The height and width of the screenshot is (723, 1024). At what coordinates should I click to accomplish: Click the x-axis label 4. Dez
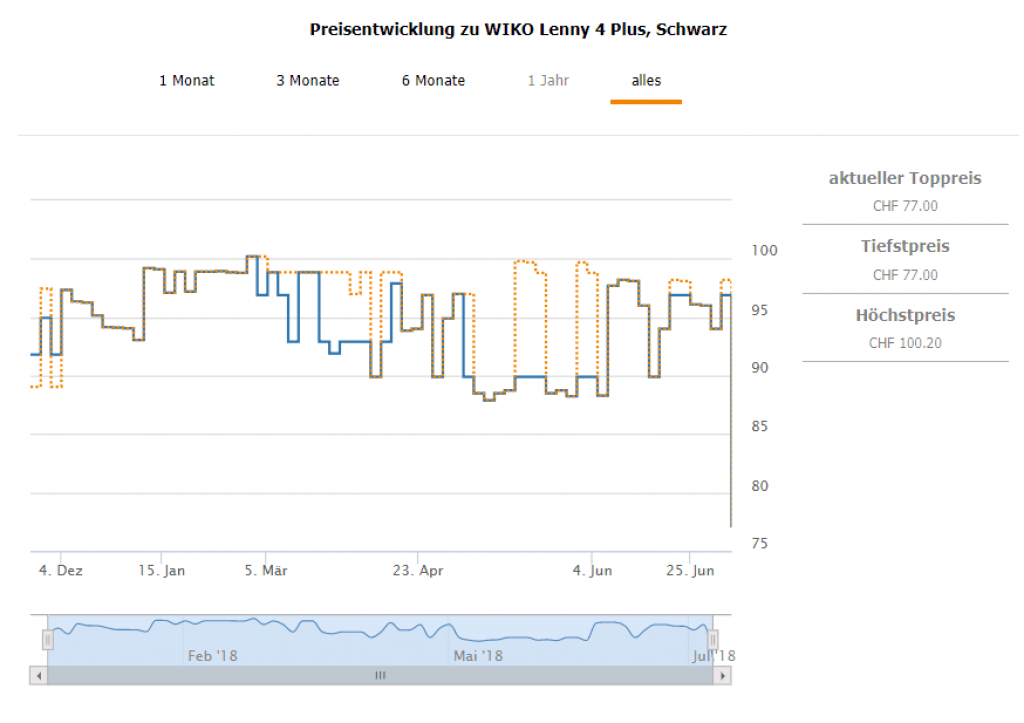point(61,570)
